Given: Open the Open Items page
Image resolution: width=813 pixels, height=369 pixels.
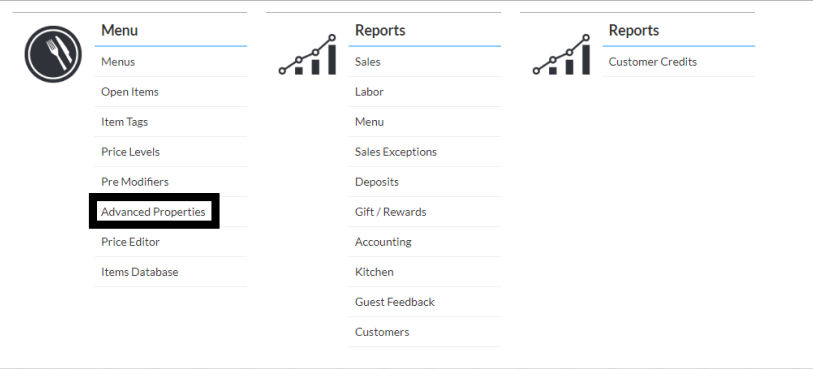Looking at the screenshot, I should pos(130,92).
